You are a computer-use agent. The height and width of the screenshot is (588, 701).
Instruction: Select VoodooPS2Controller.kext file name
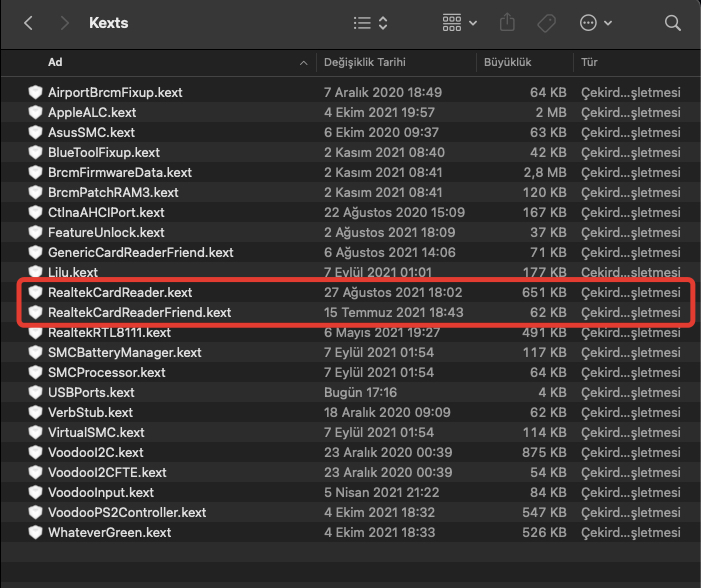click(127, 513)
